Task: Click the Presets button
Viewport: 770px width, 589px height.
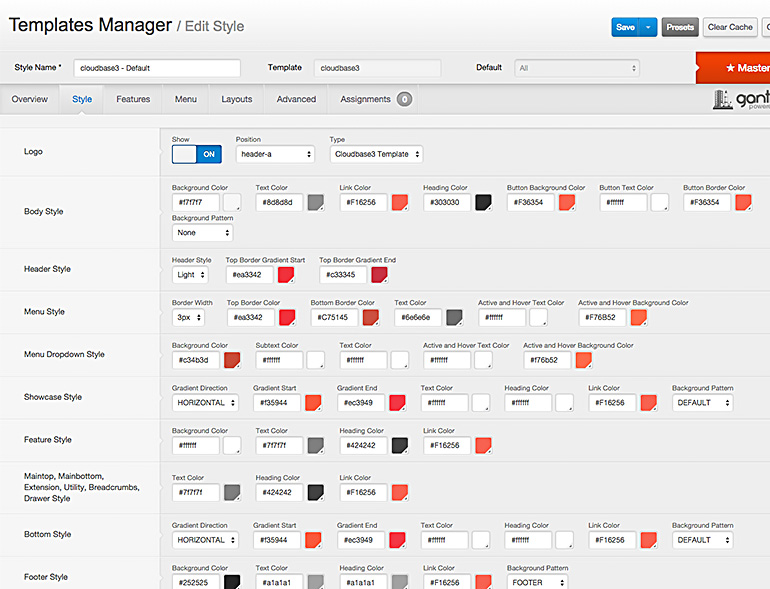Action: [680, 27]
